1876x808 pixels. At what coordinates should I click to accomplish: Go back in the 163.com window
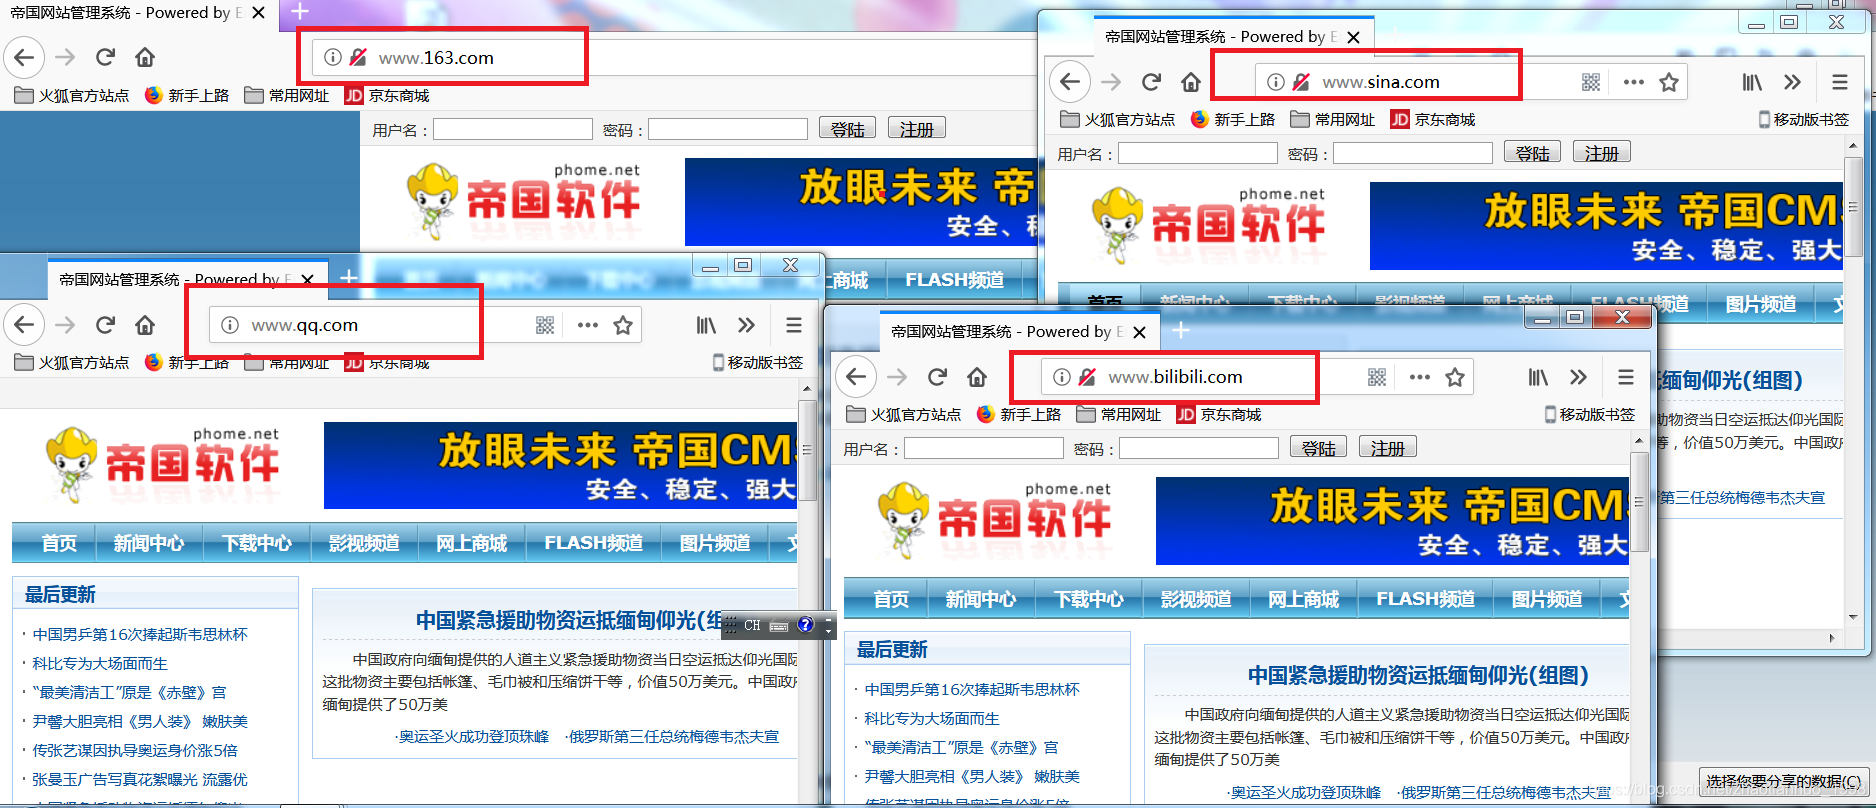pyautogui.click(x=25, y=57)
